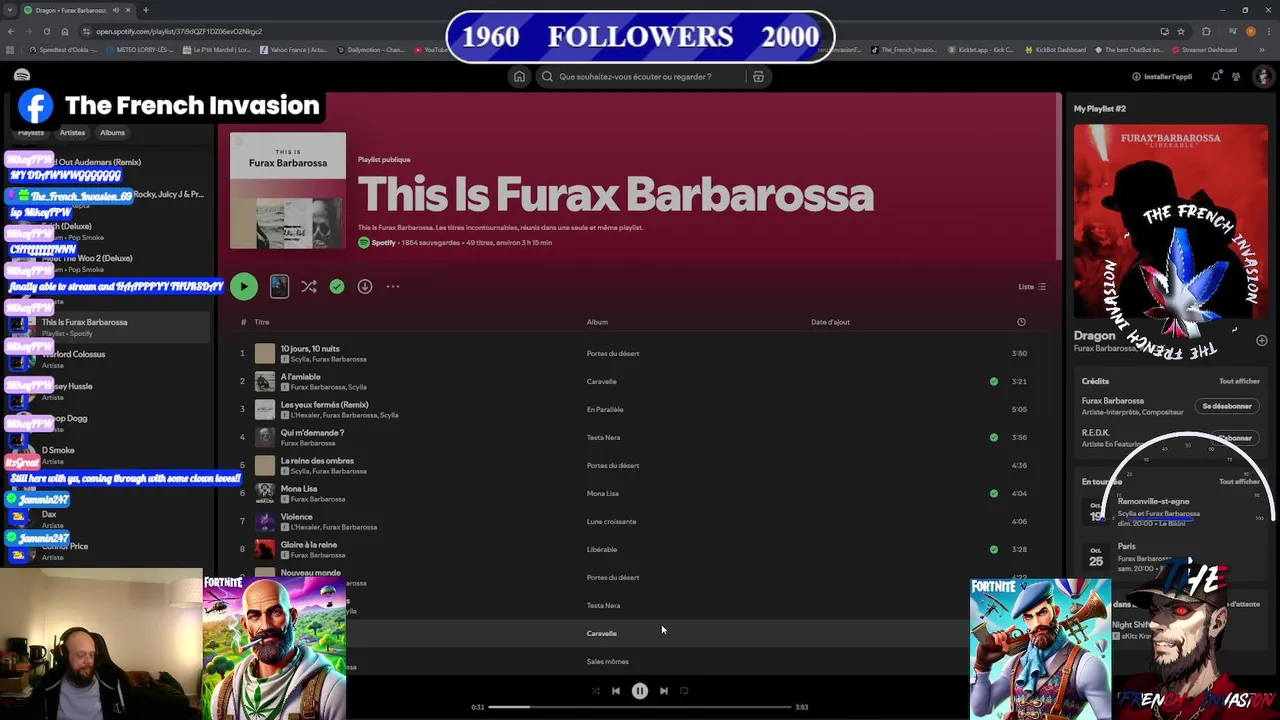Click the Spotify logo at top left
Screen dimensions: 1280x720
(x=22, y=76)
